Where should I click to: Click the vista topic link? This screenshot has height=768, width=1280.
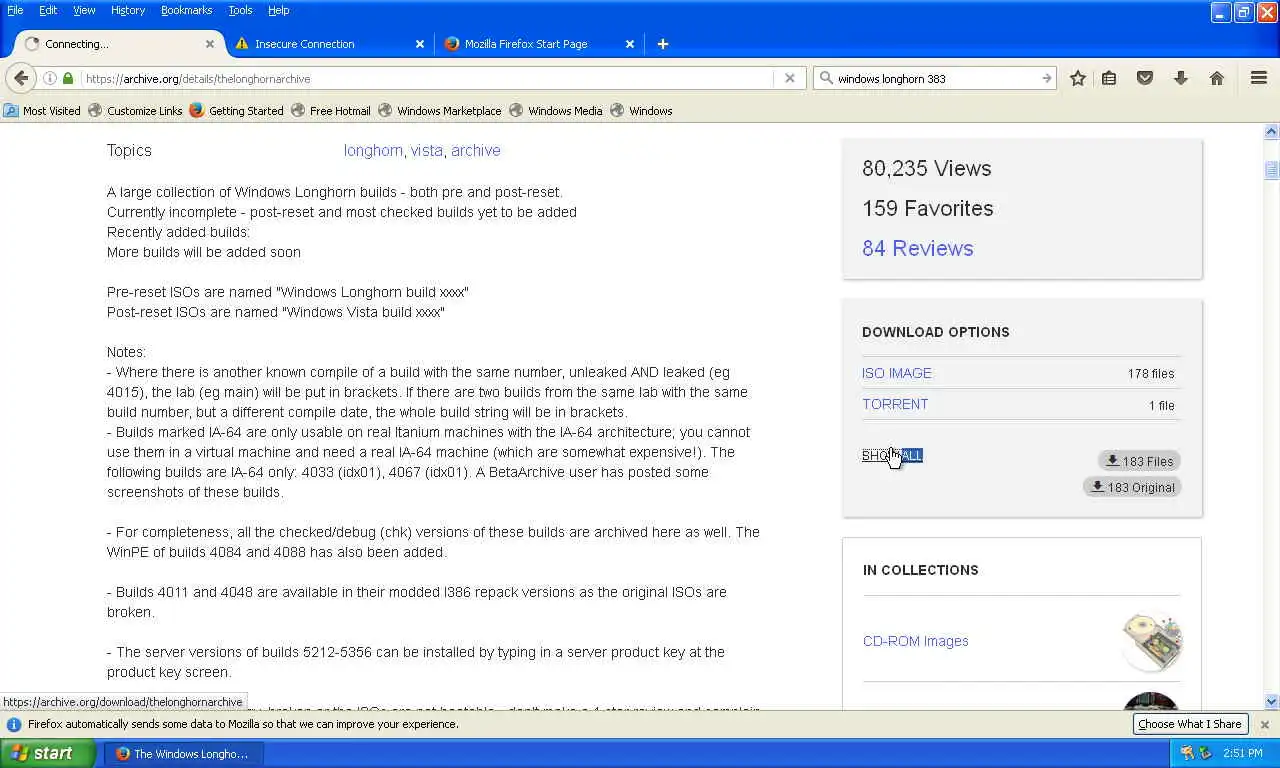[x=426, y=150]
